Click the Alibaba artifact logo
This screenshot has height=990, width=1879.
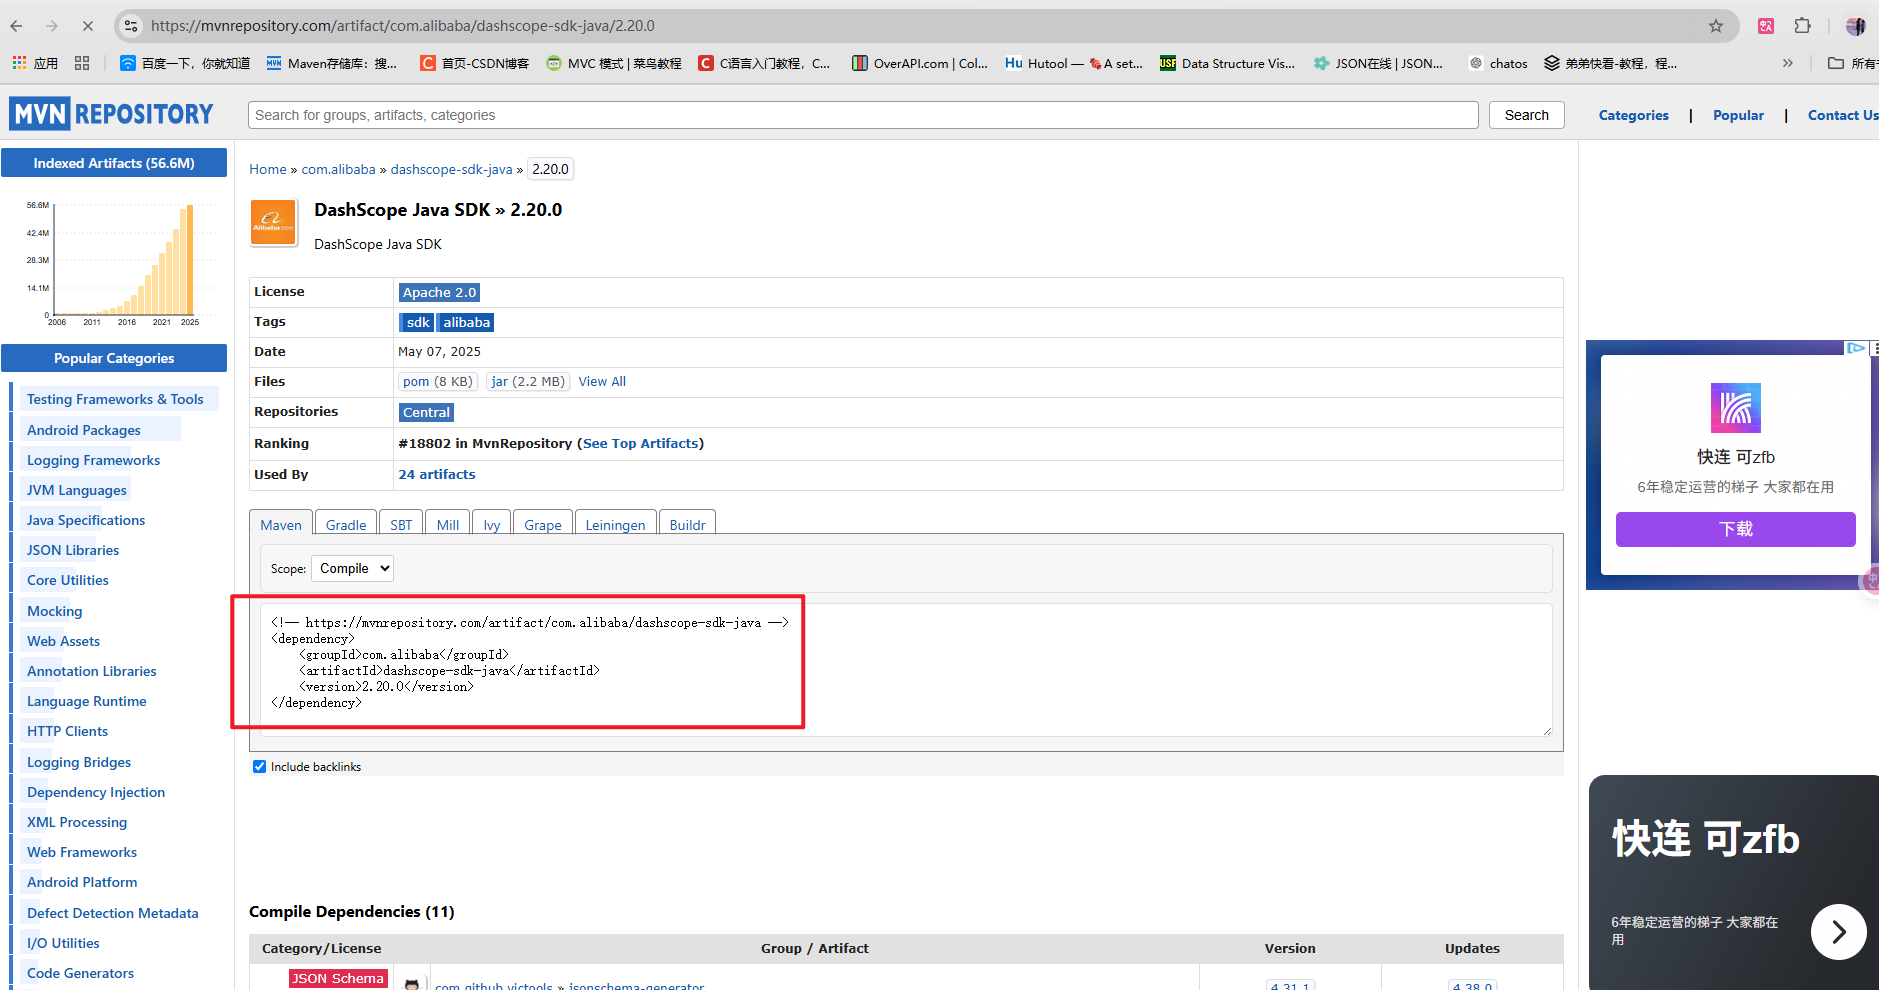tap(273, 222)
